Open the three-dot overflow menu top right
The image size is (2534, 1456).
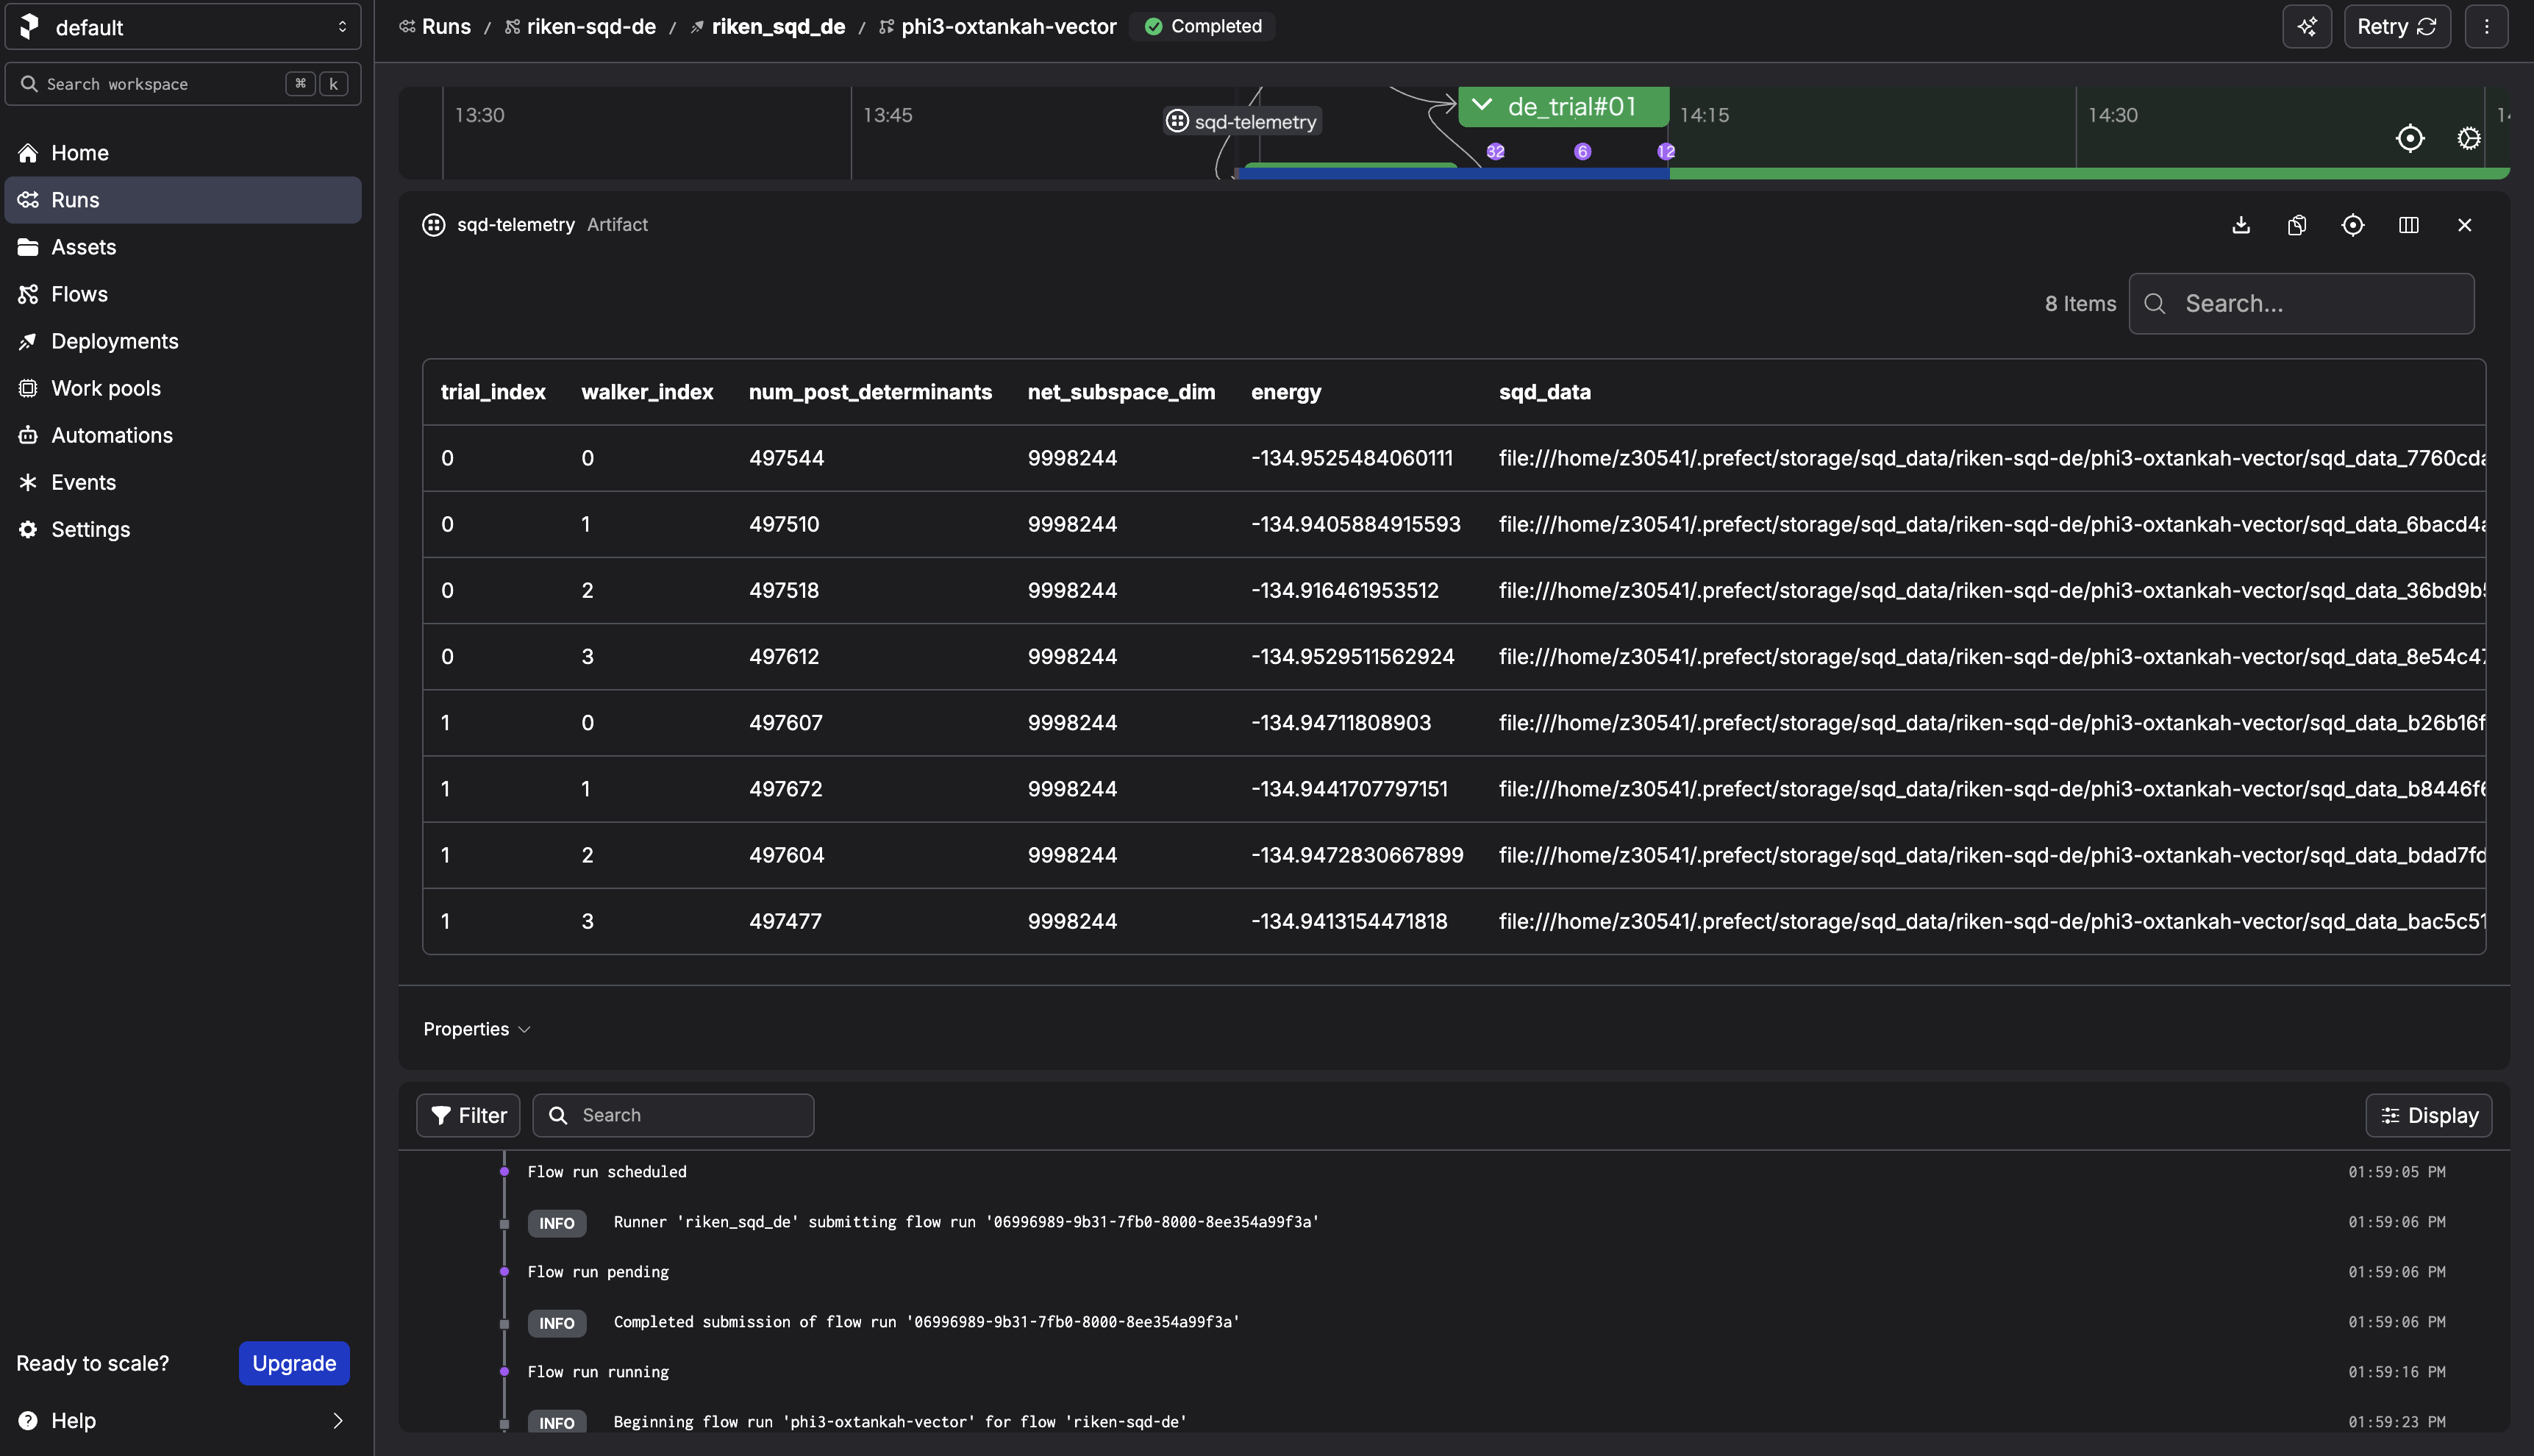tap(2487, 26)
